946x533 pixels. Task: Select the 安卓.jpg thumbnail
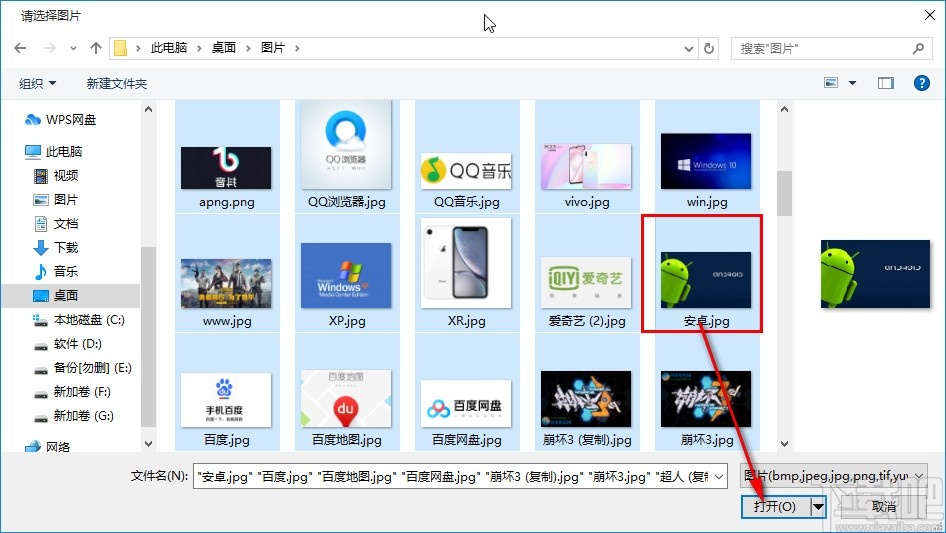706,280
